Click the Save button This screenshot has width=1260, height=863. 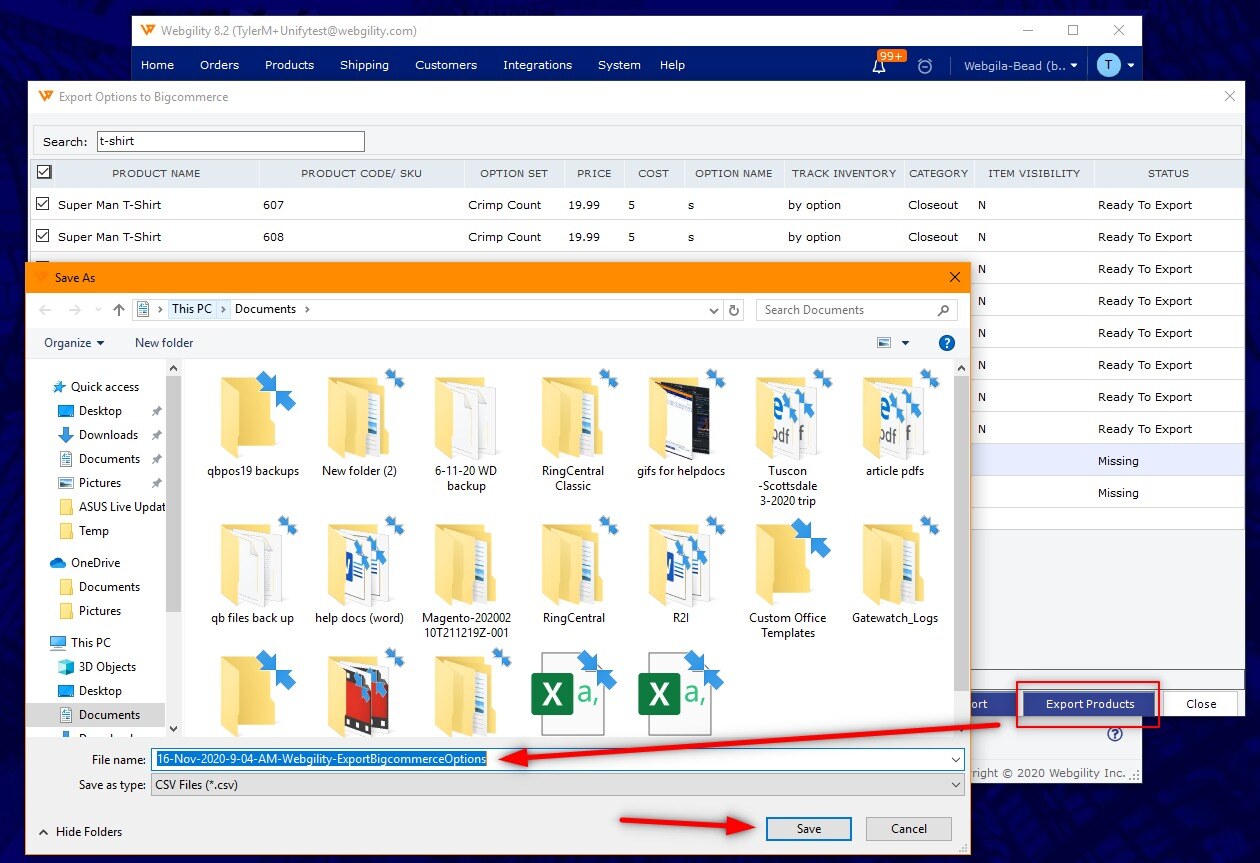click(808, 829)
